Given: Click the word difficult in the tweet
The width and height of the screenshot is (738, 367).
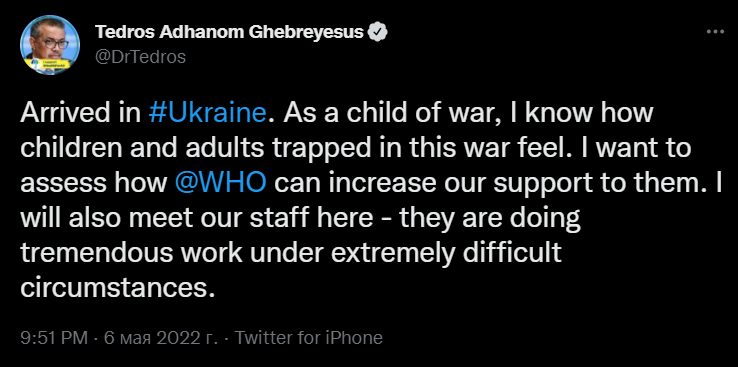Looking at the screenshot, I should pyautogui.click(x=513, y=253).
